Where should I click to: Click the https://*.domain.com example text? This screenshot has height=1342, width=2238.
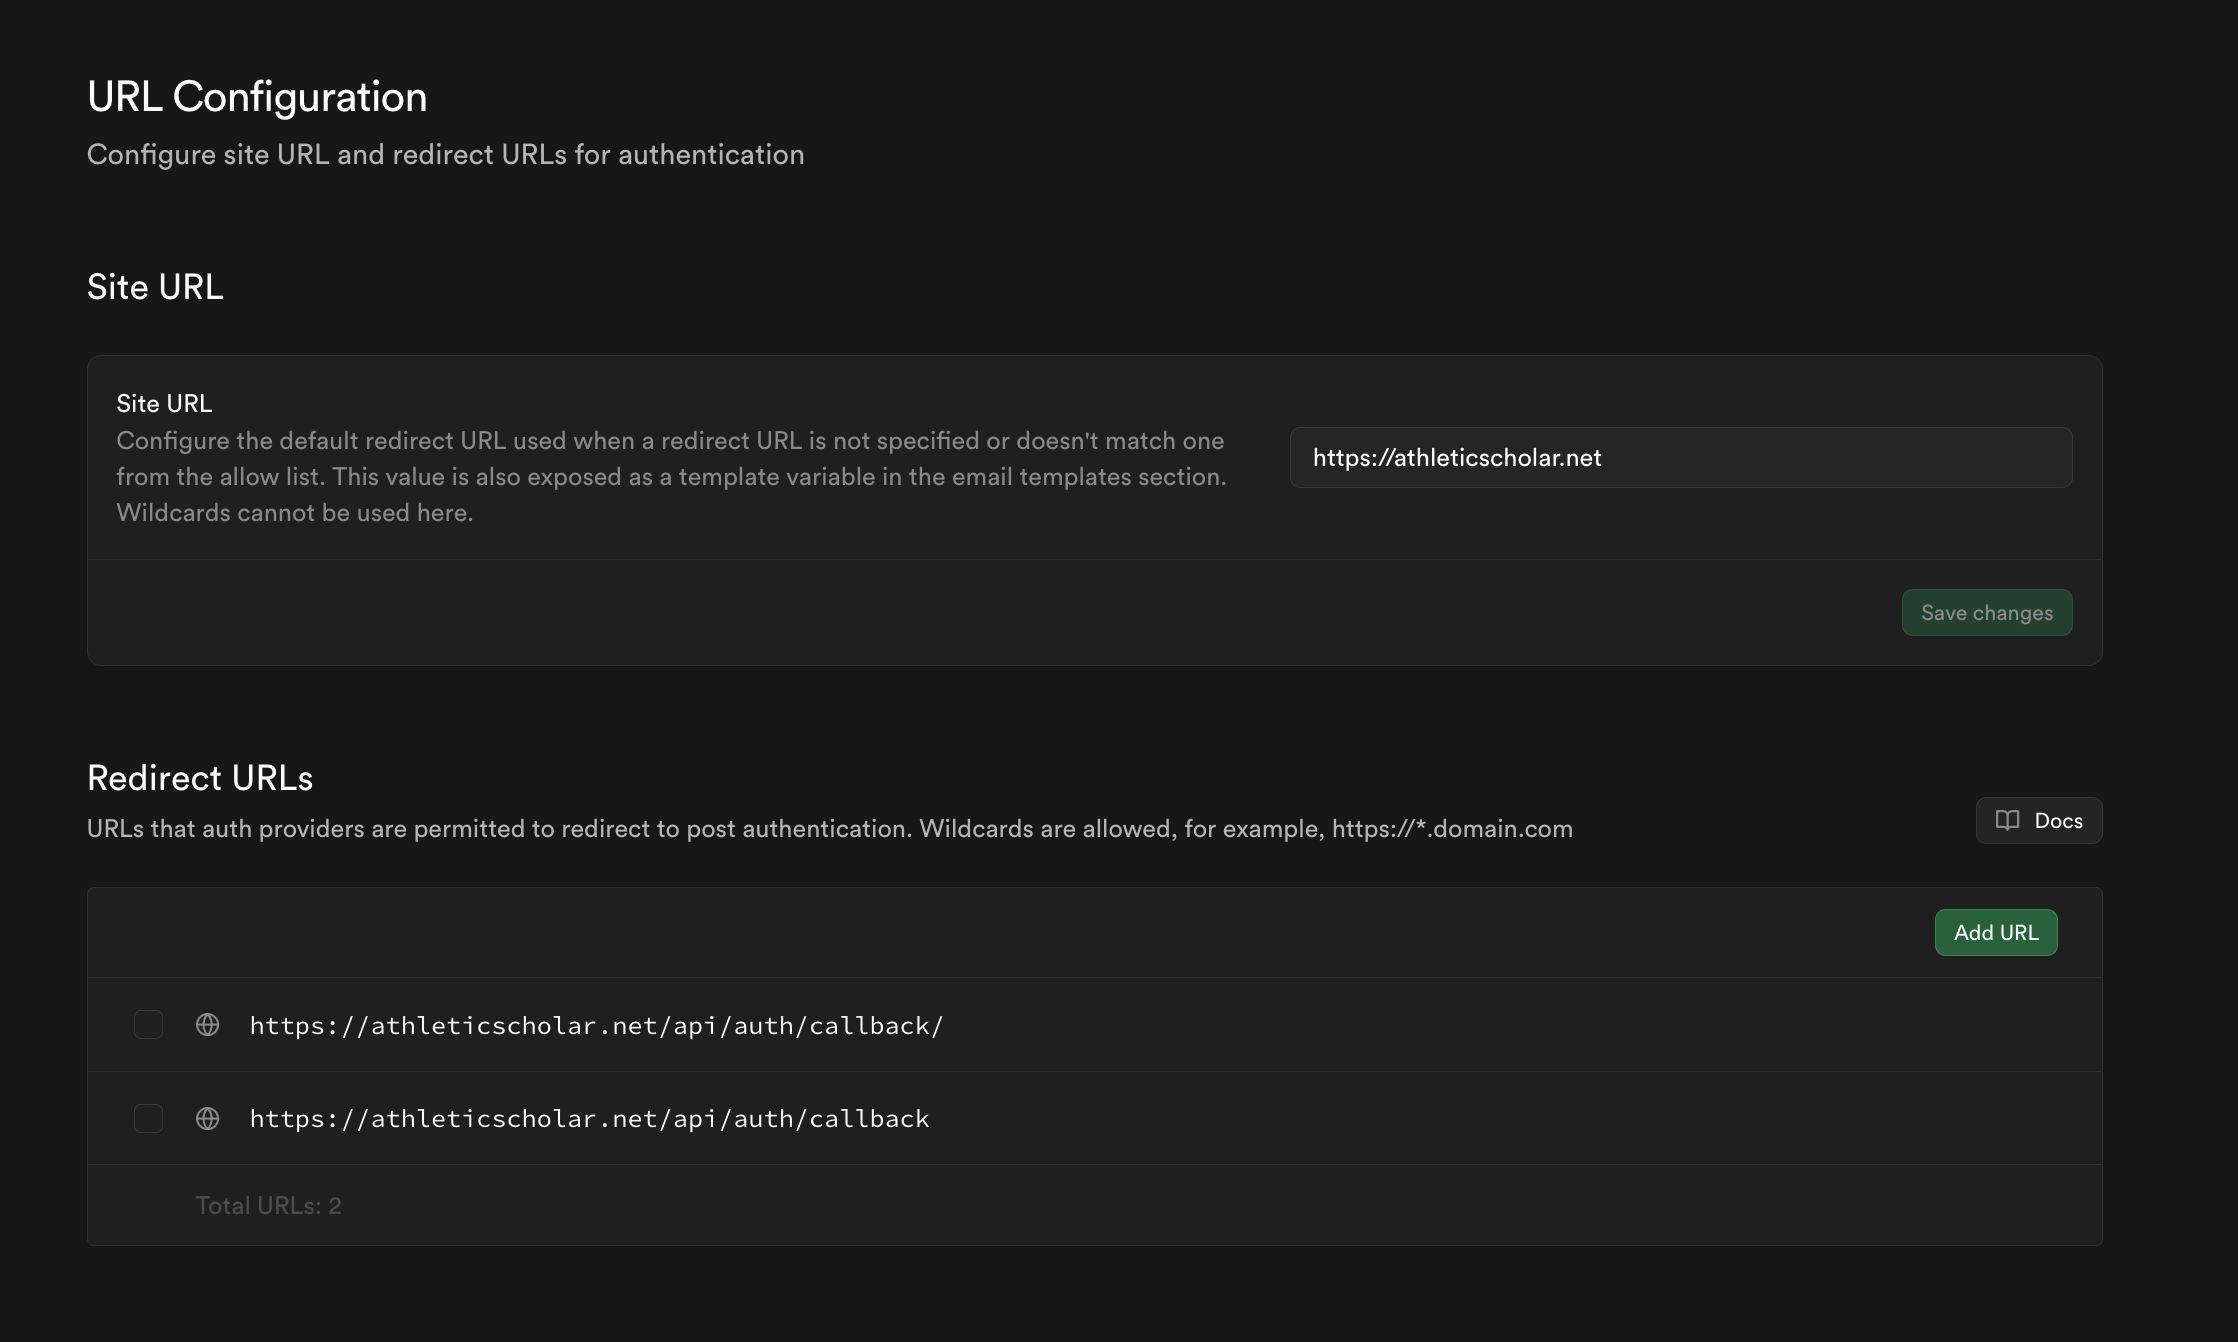[1451, 829]
